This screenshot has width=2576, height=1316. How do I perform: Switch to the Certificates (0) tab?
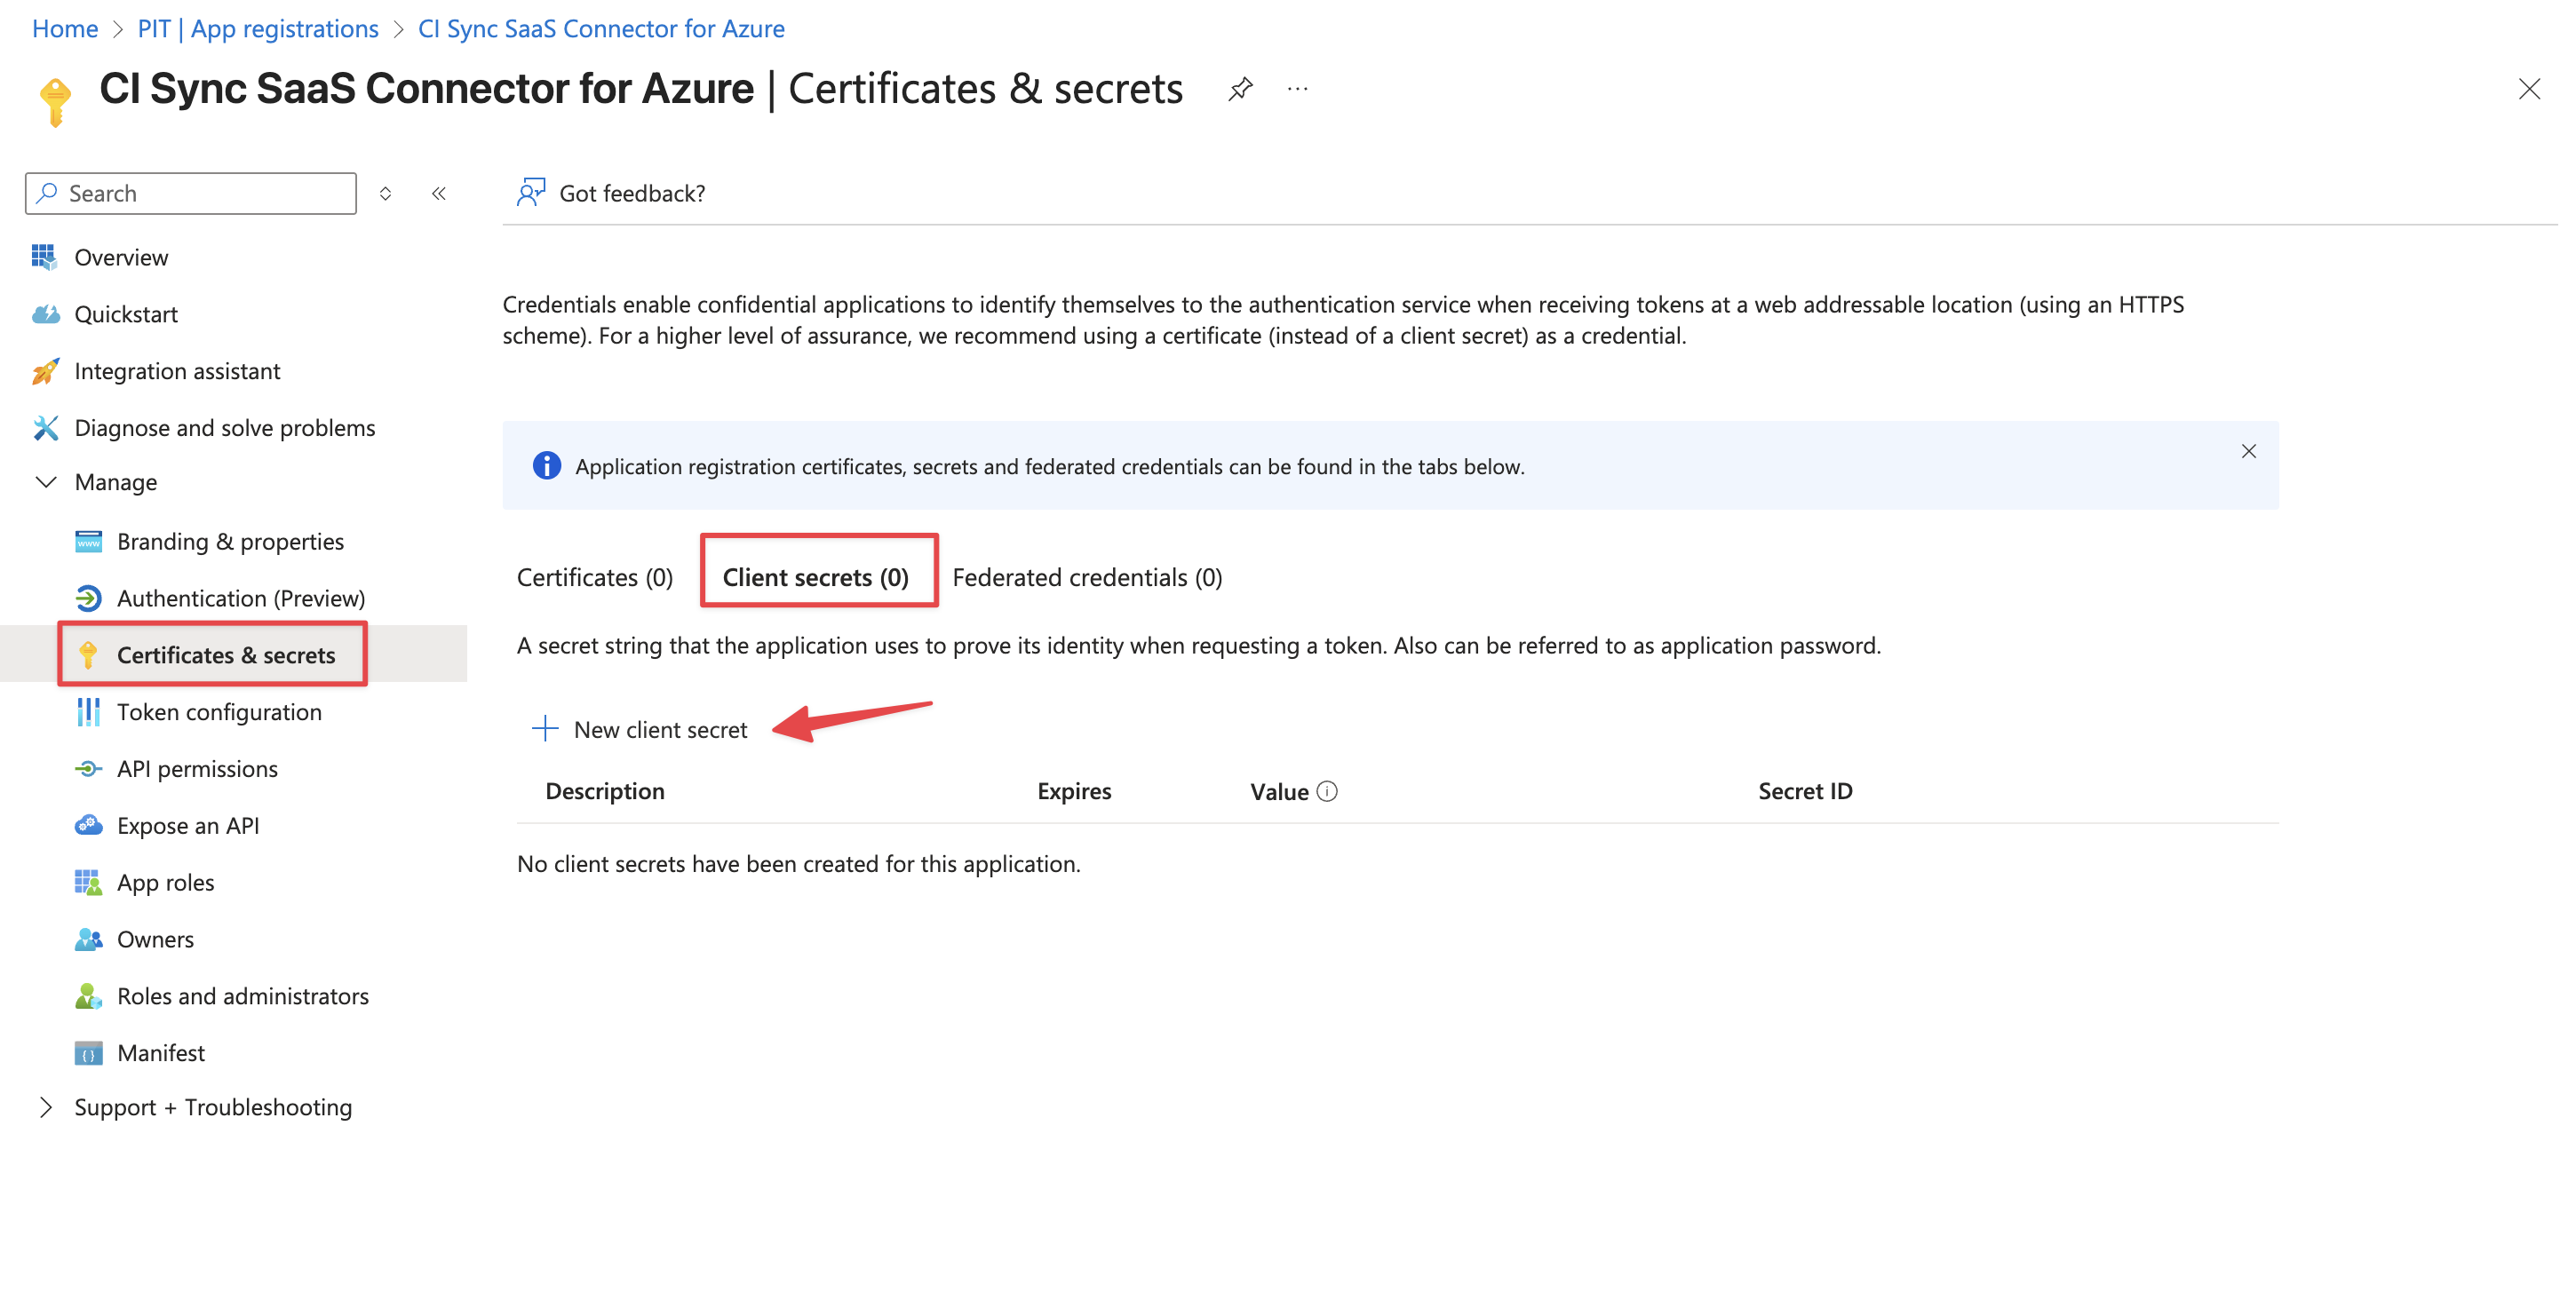595,577
